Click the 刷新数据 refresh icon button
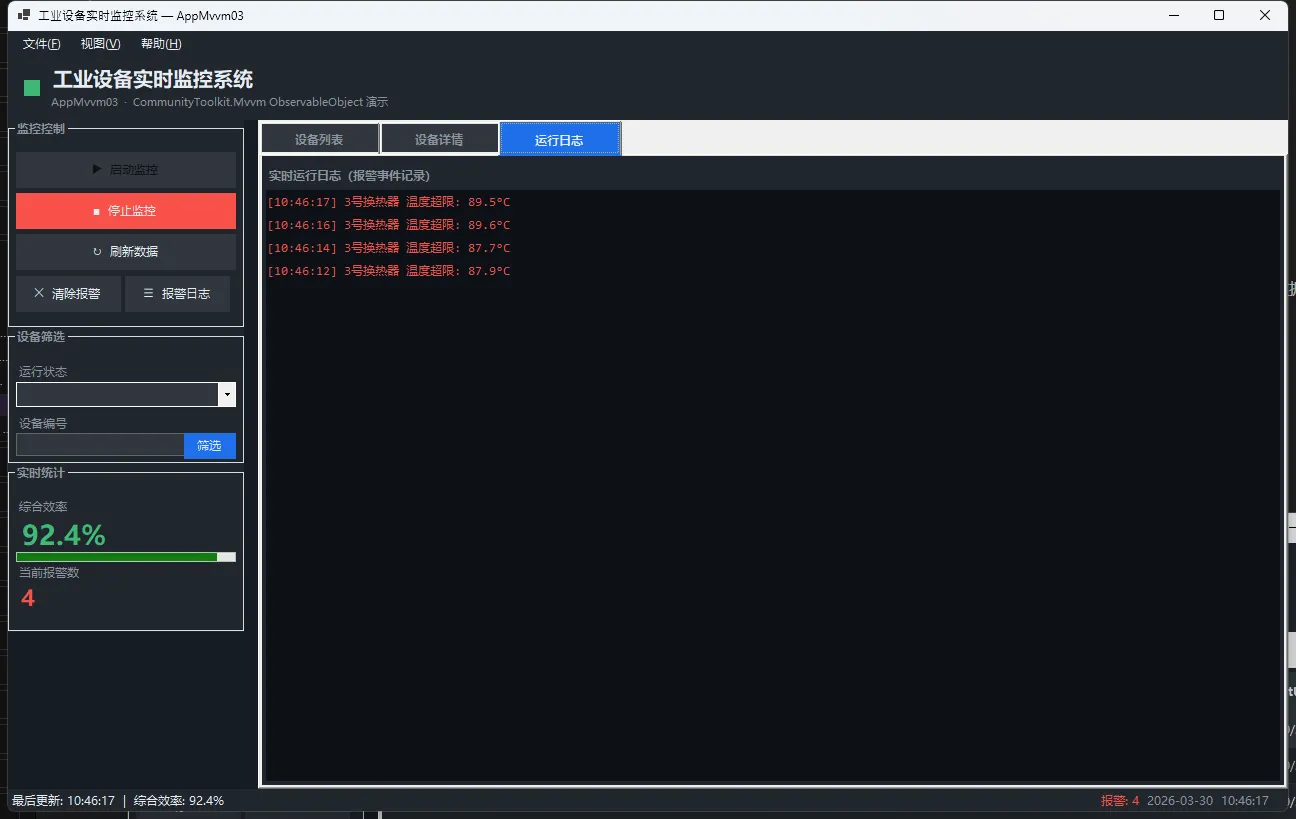The image size is (1296, 819). click(97, 252)
